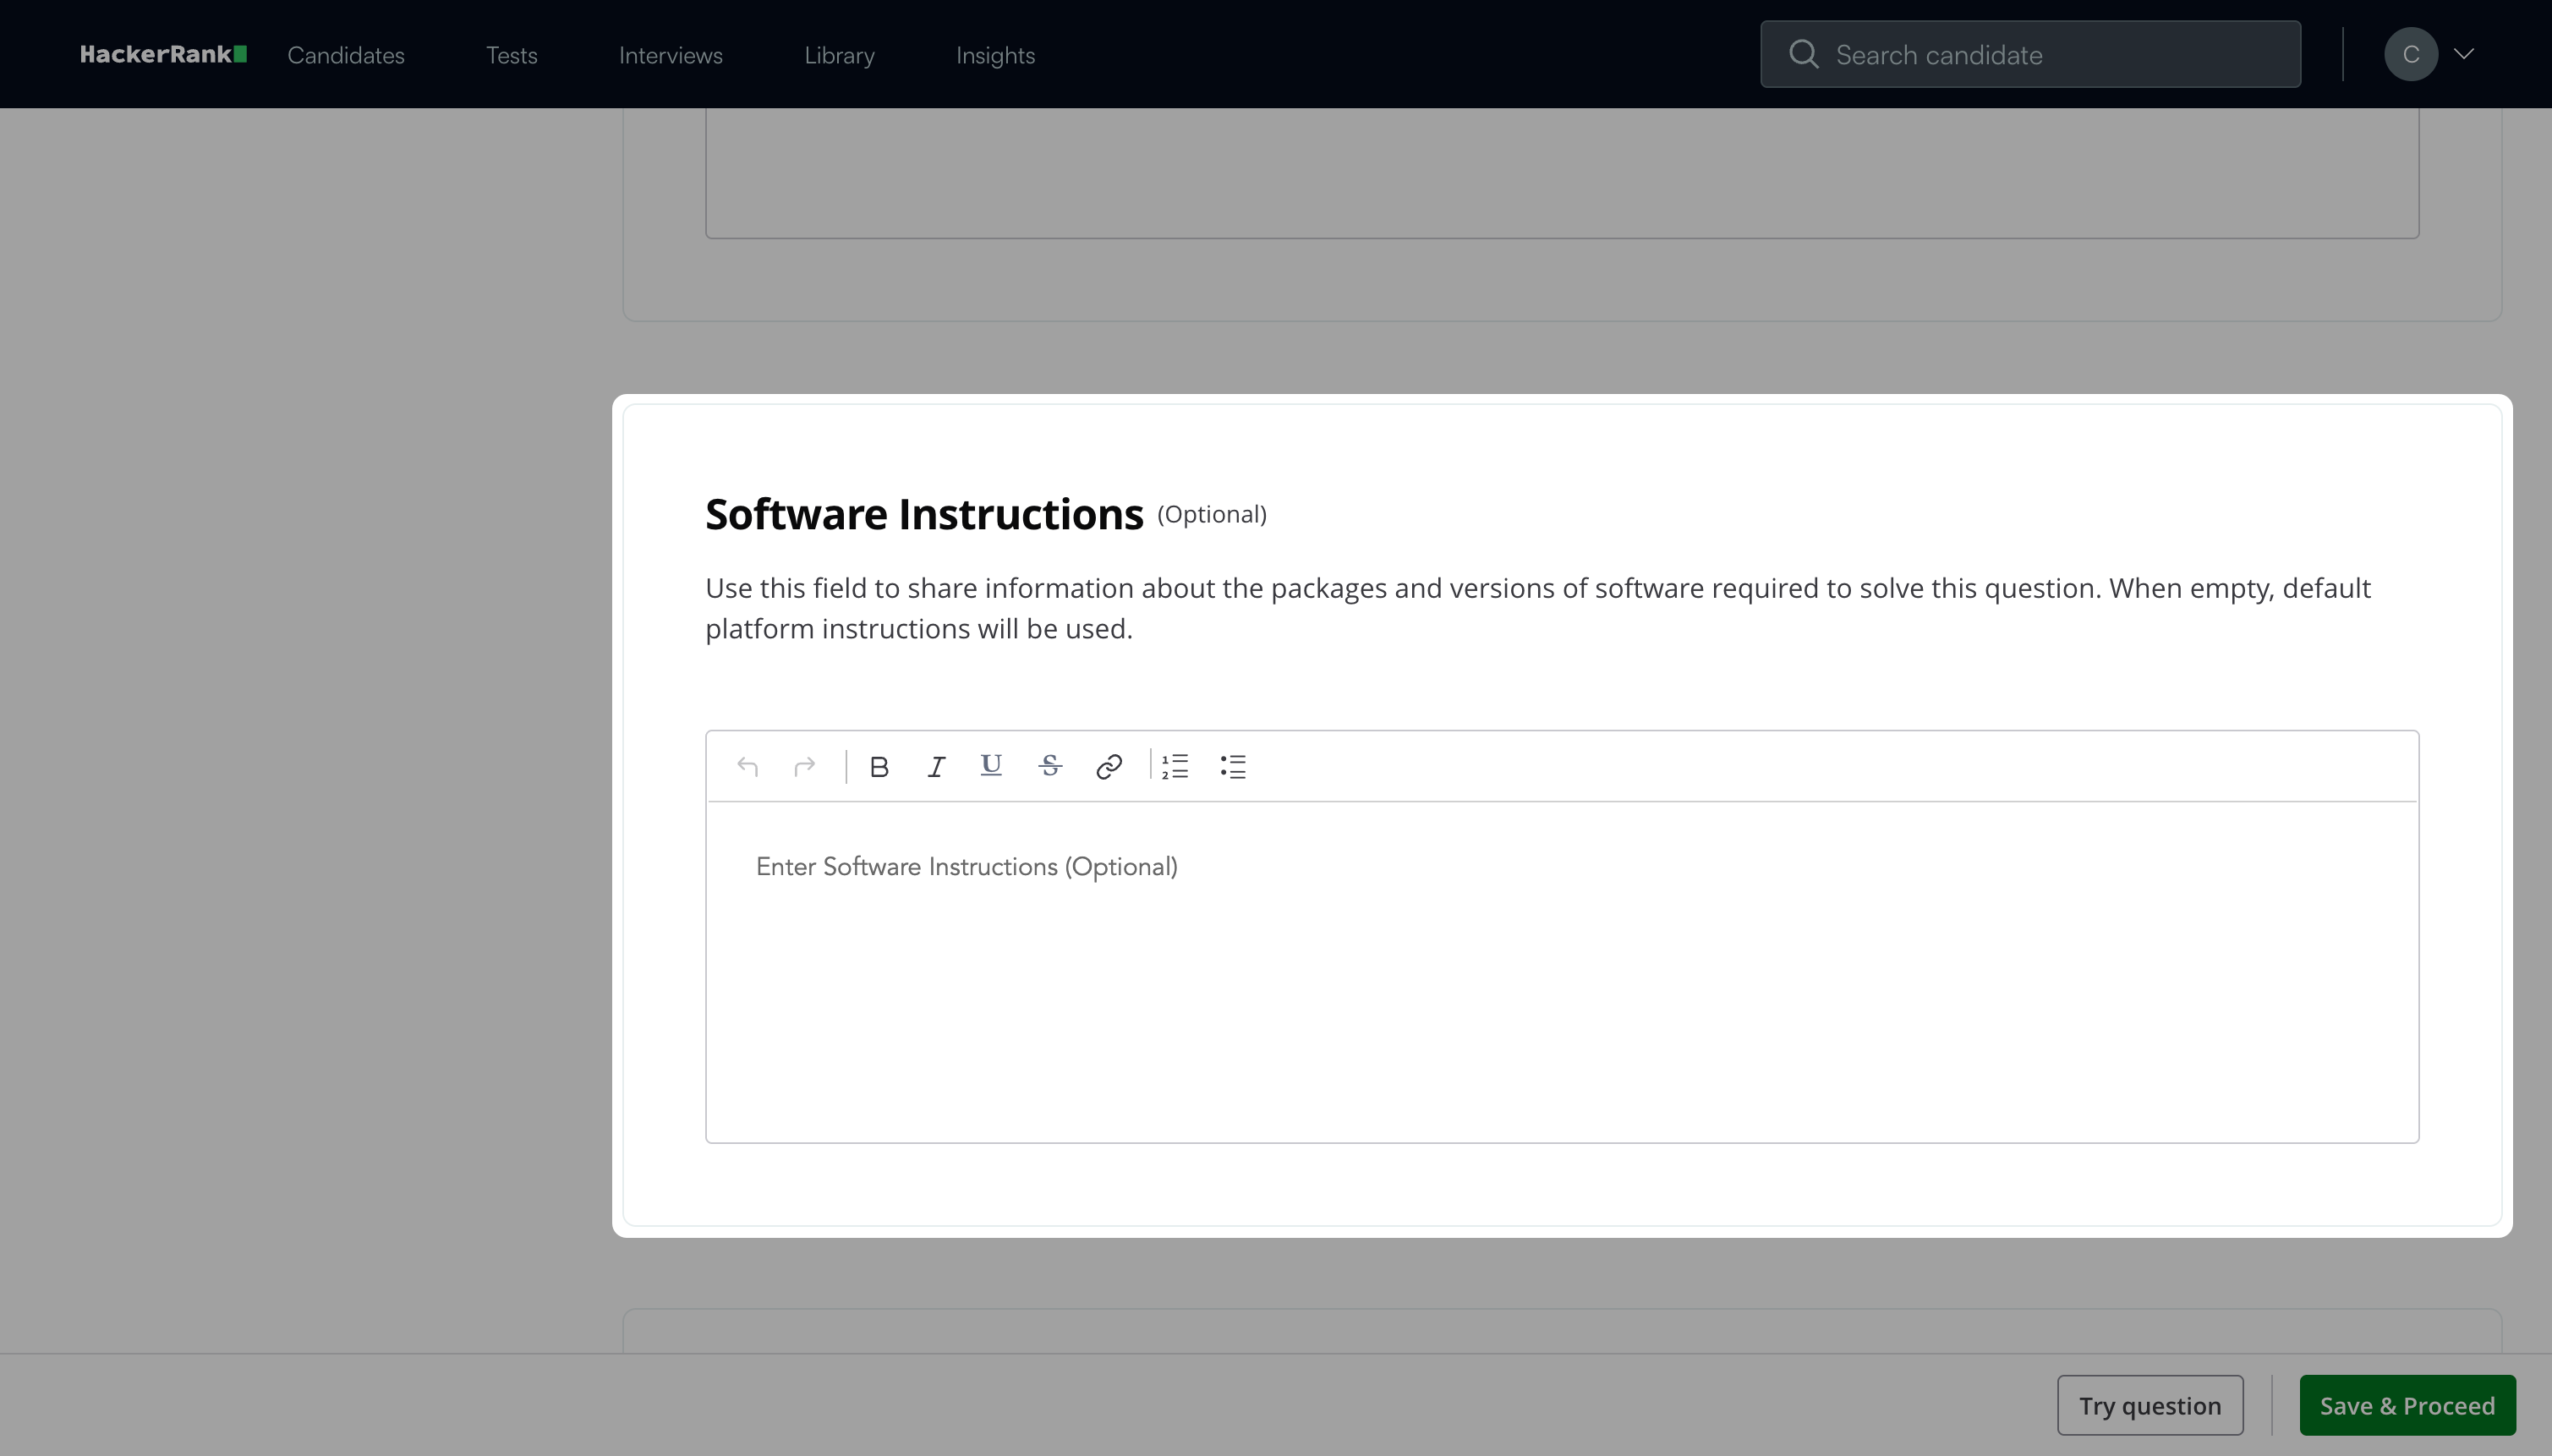2552x1456 pixels.
Task: Toggle strikethrough formatting
Action: [x=1050, y=766]
